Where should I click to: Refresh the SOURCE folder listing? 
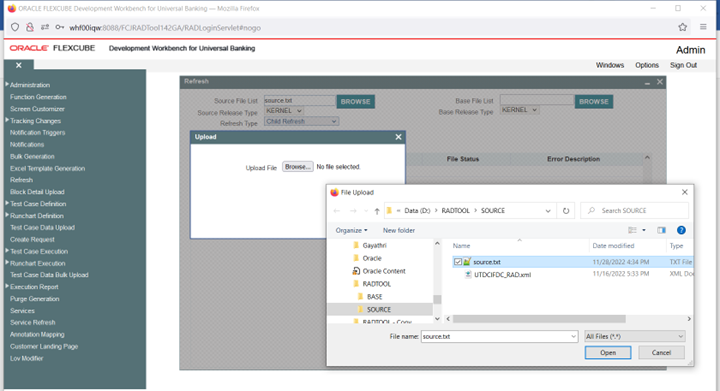(566, 211)
